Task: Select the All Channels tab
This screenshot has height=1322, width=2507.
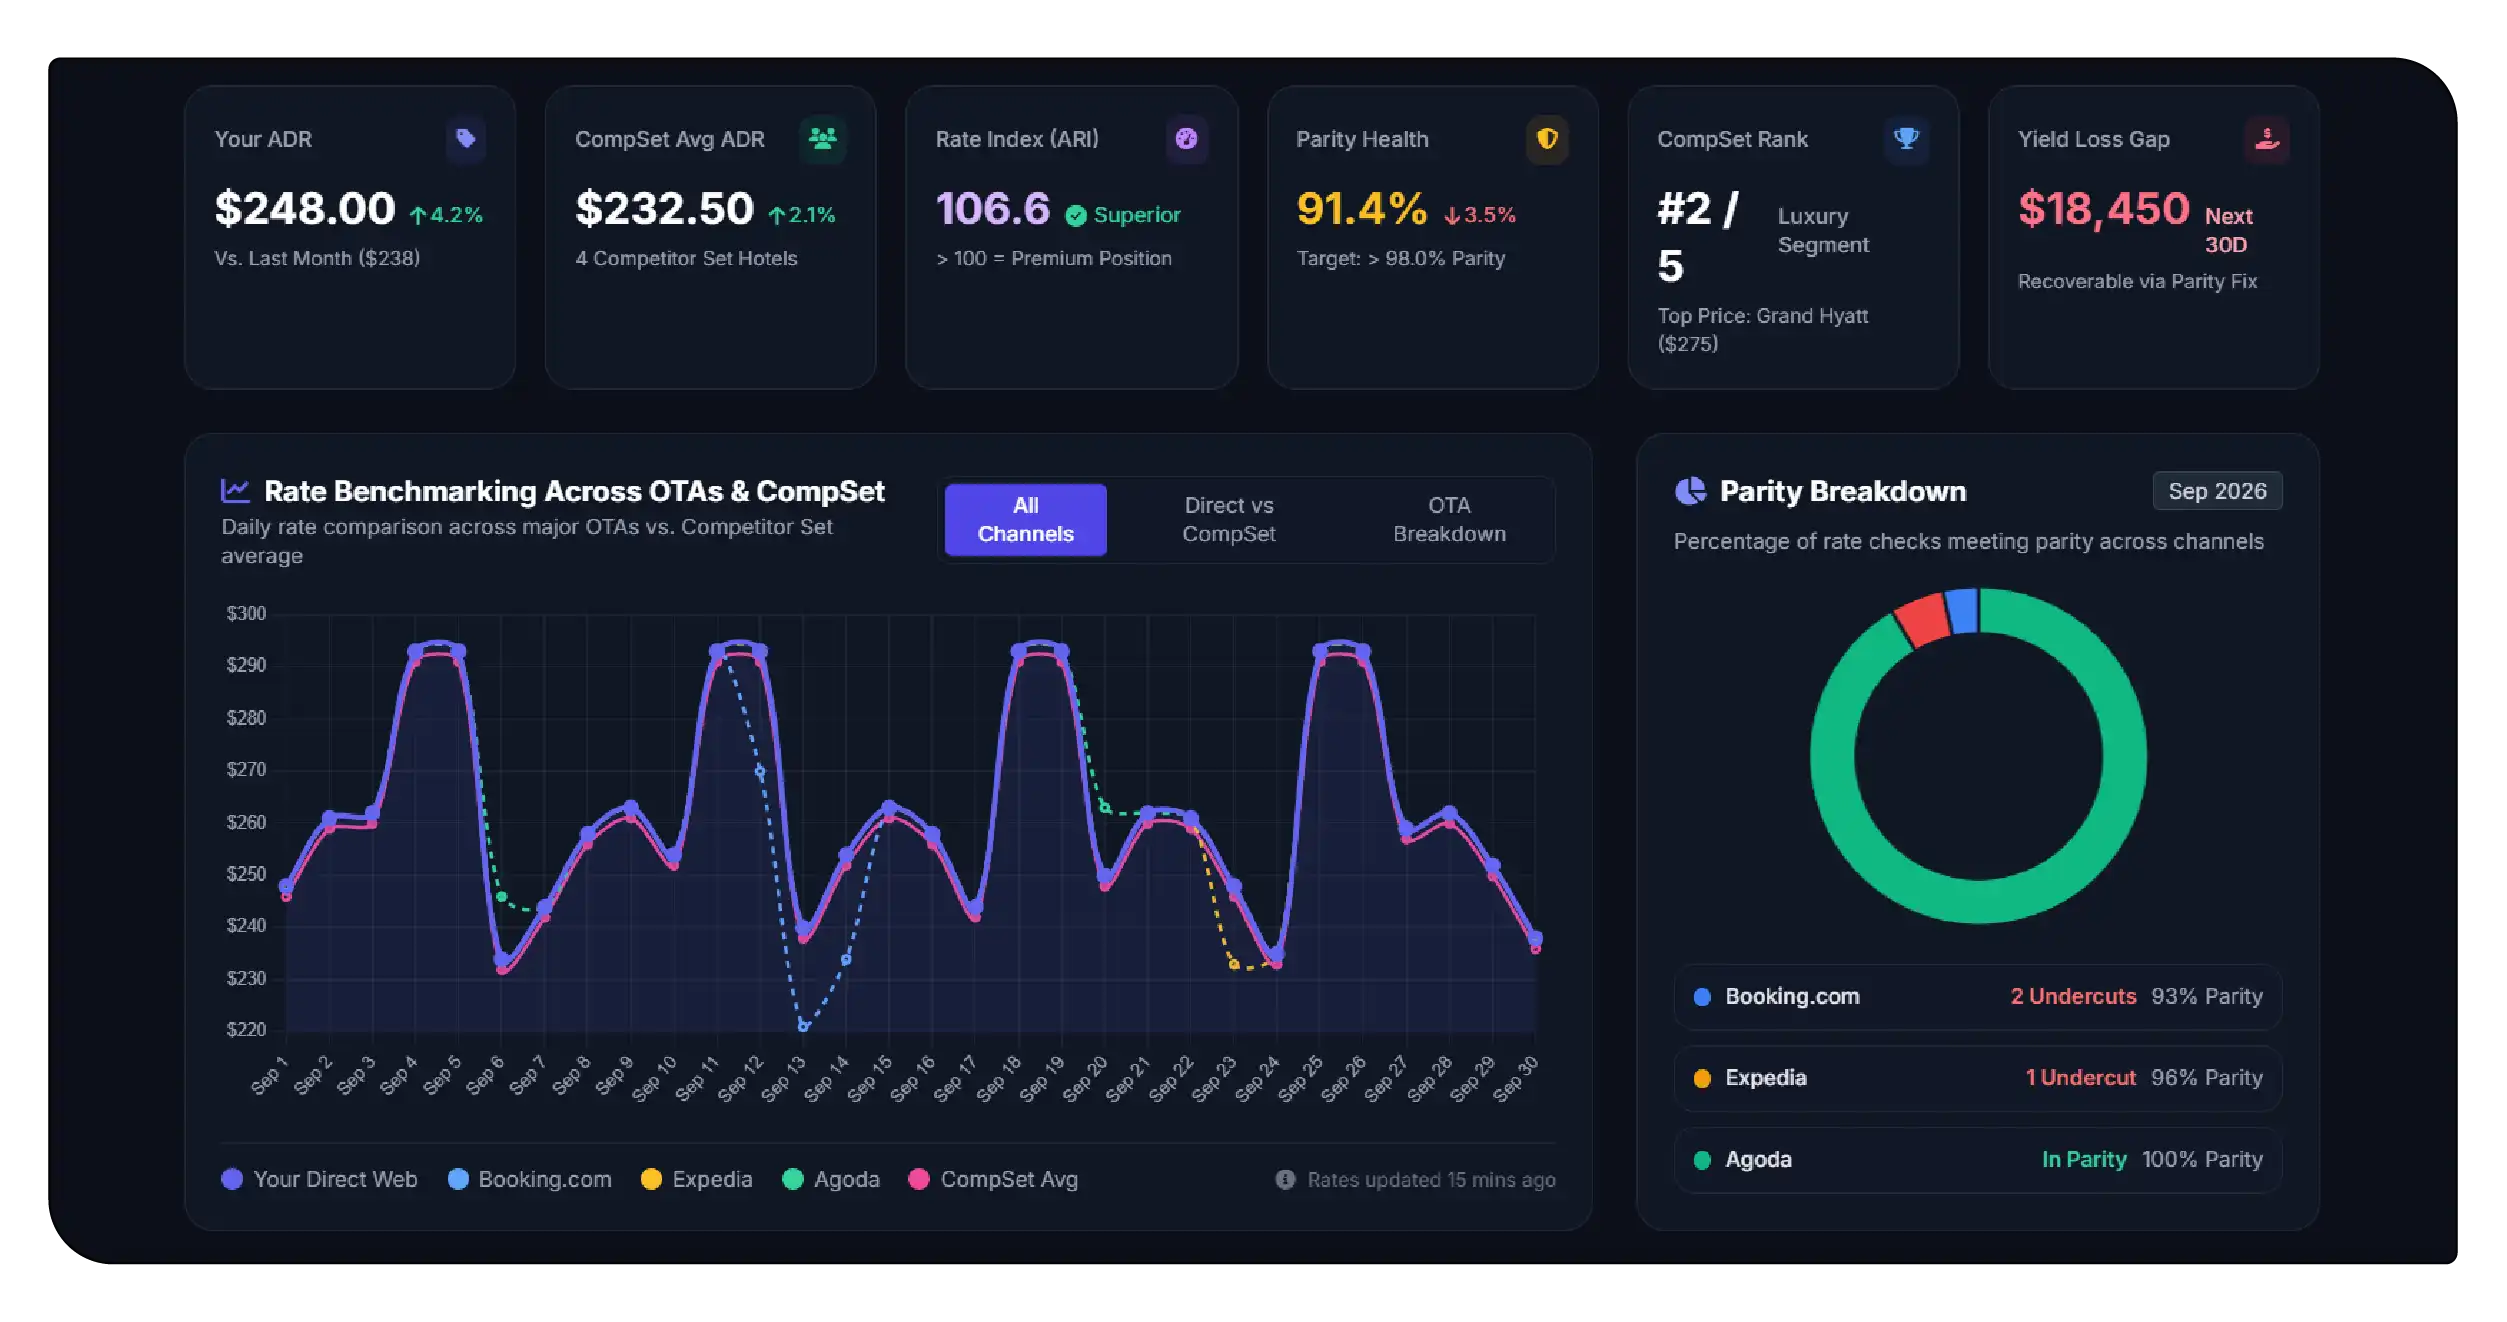Action: (x=1026, y=520)
